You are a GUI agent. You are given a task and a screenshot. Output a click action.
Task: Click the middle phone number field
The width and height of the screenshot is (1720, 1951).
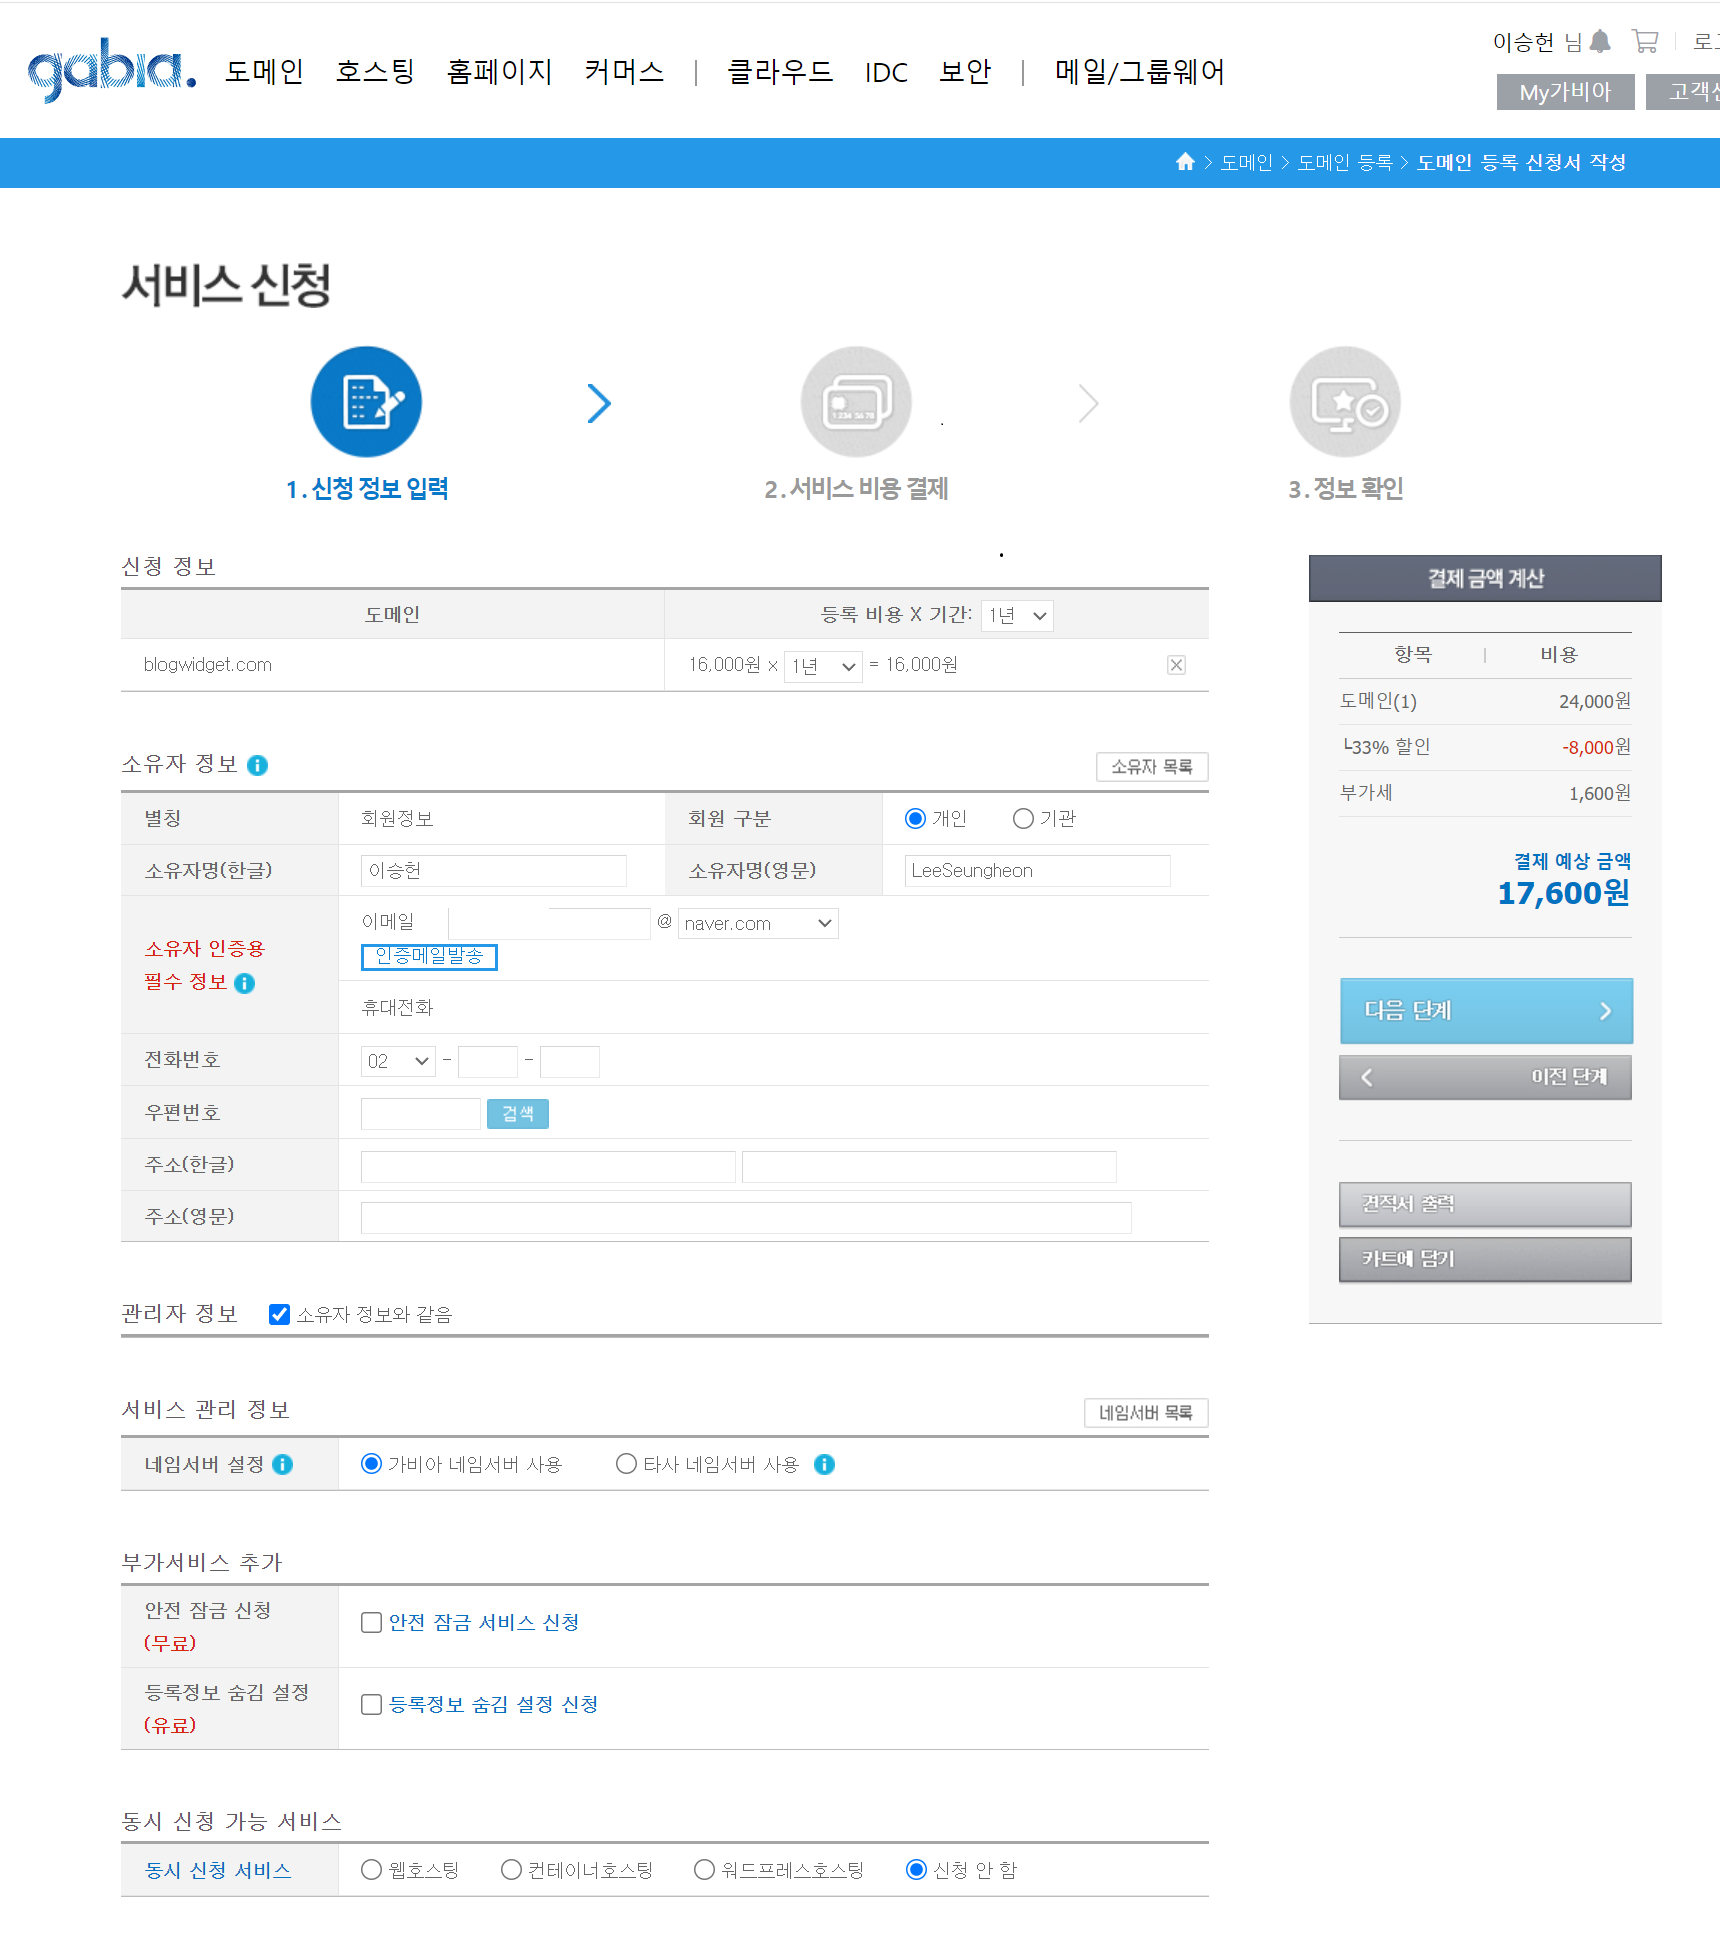(x=488, y=1061)
